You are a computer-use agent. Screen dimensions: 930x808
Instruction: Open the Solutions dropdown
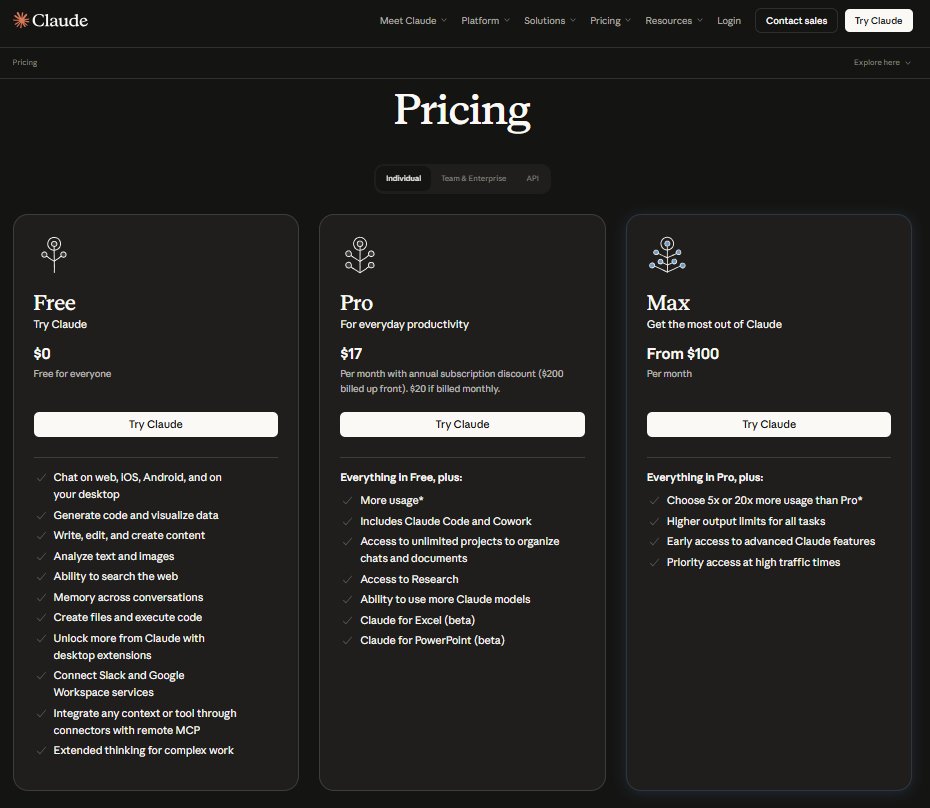[x=550, y=21]
